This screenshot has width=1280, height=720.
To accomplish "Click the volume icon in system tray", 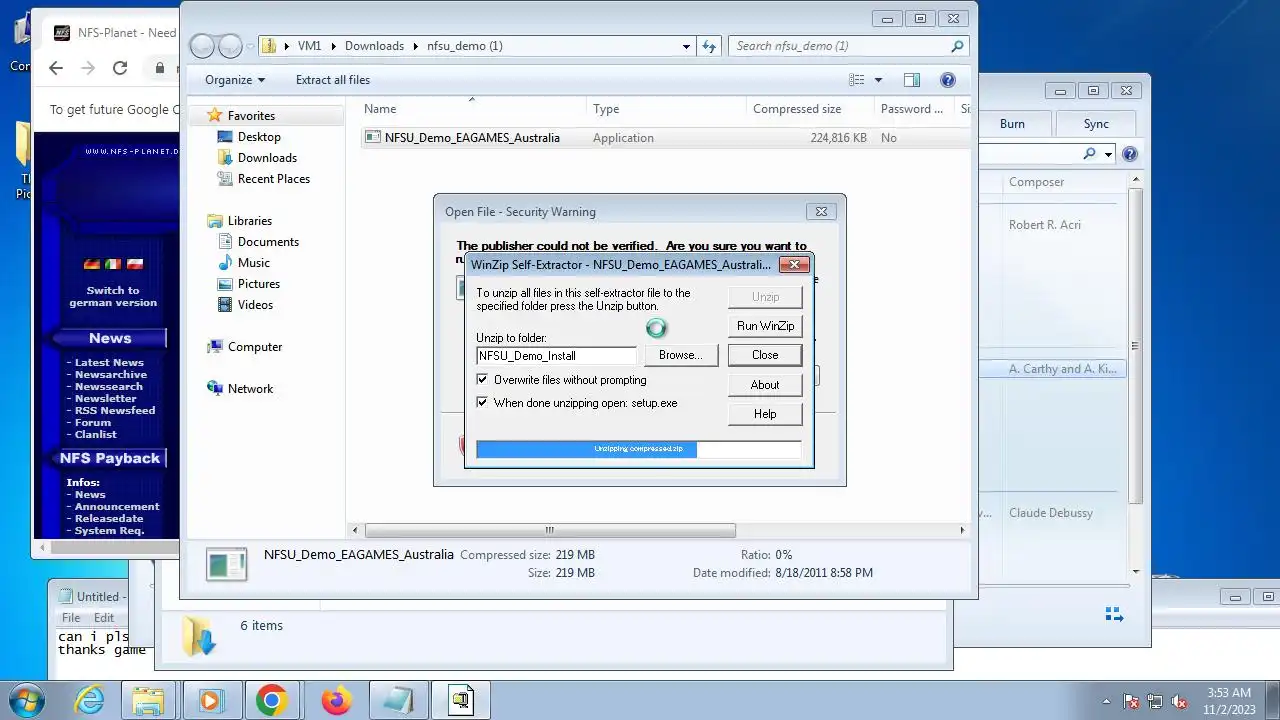I will point(1179,702).
